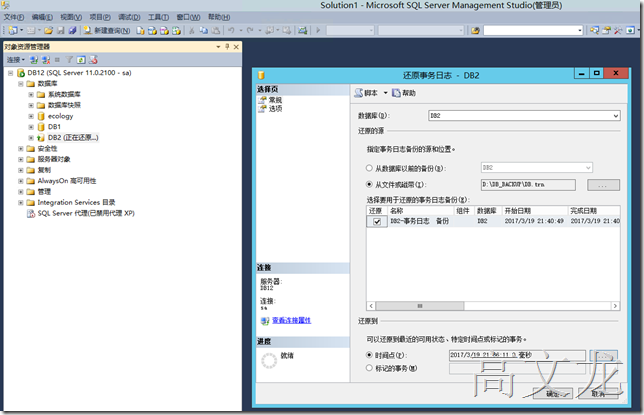Open the 数据库(D) DB2 combo box
The width and height of the screenshot is (644, 415).
click(524, 116)
